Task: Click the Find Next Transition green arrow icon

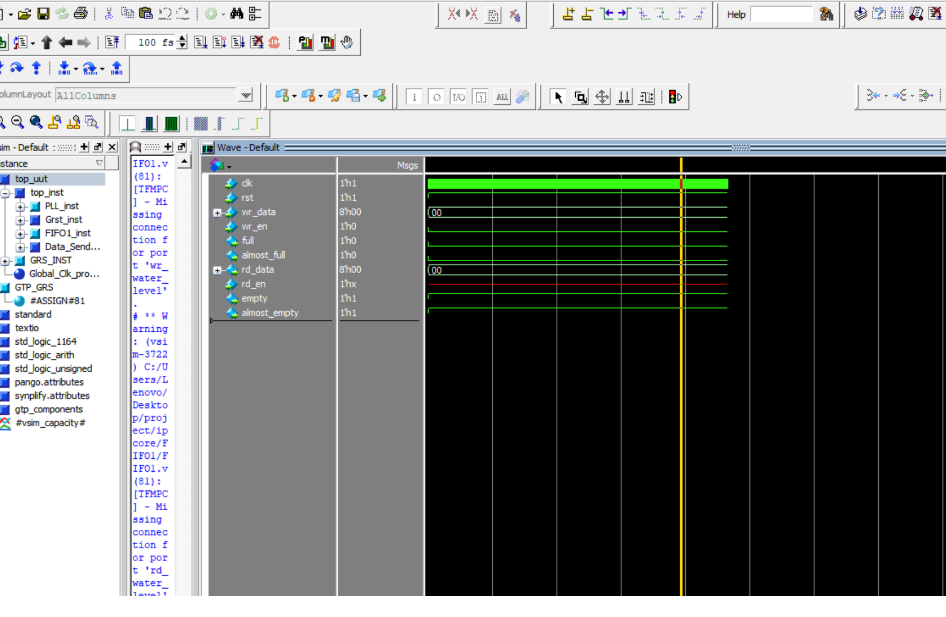Action: [624, 14]
